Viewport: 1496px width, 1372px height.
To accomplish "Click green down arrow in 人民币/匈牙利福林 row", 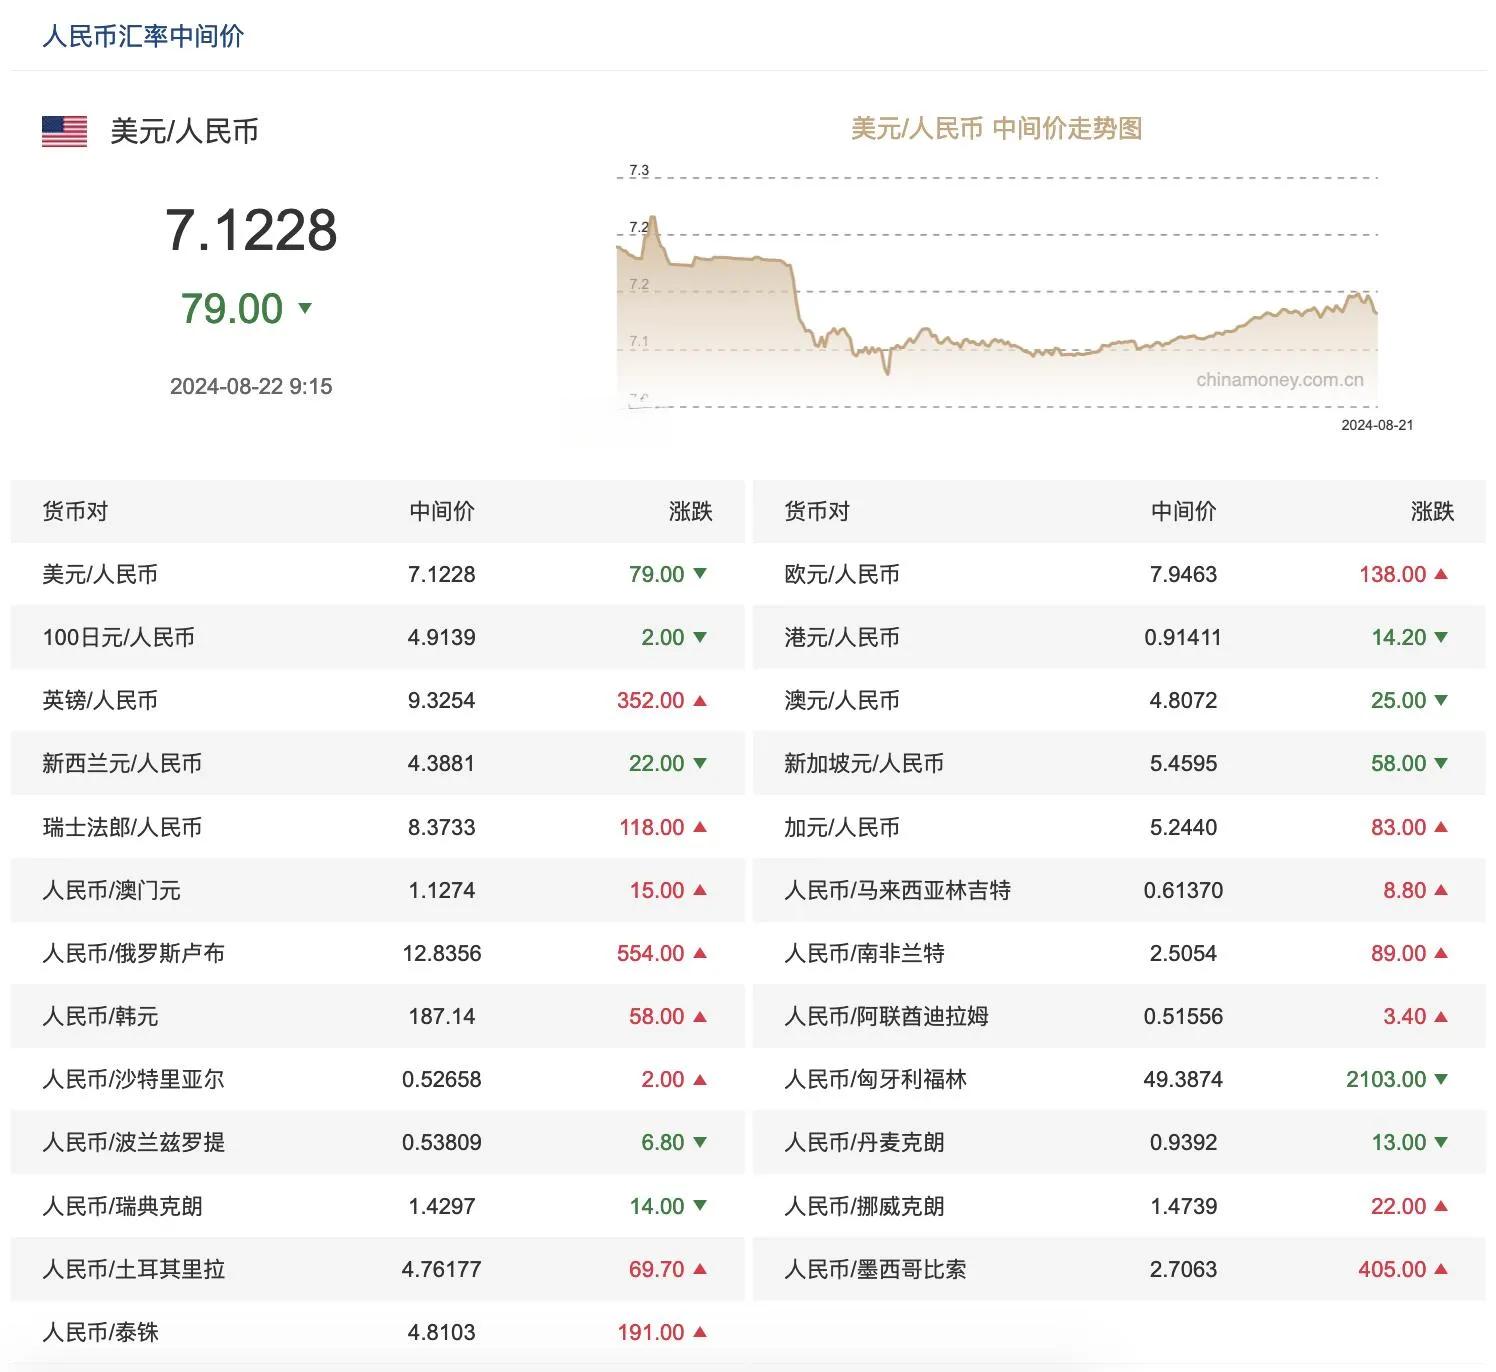I will pyautogui.click(x=1441, y=1079).
